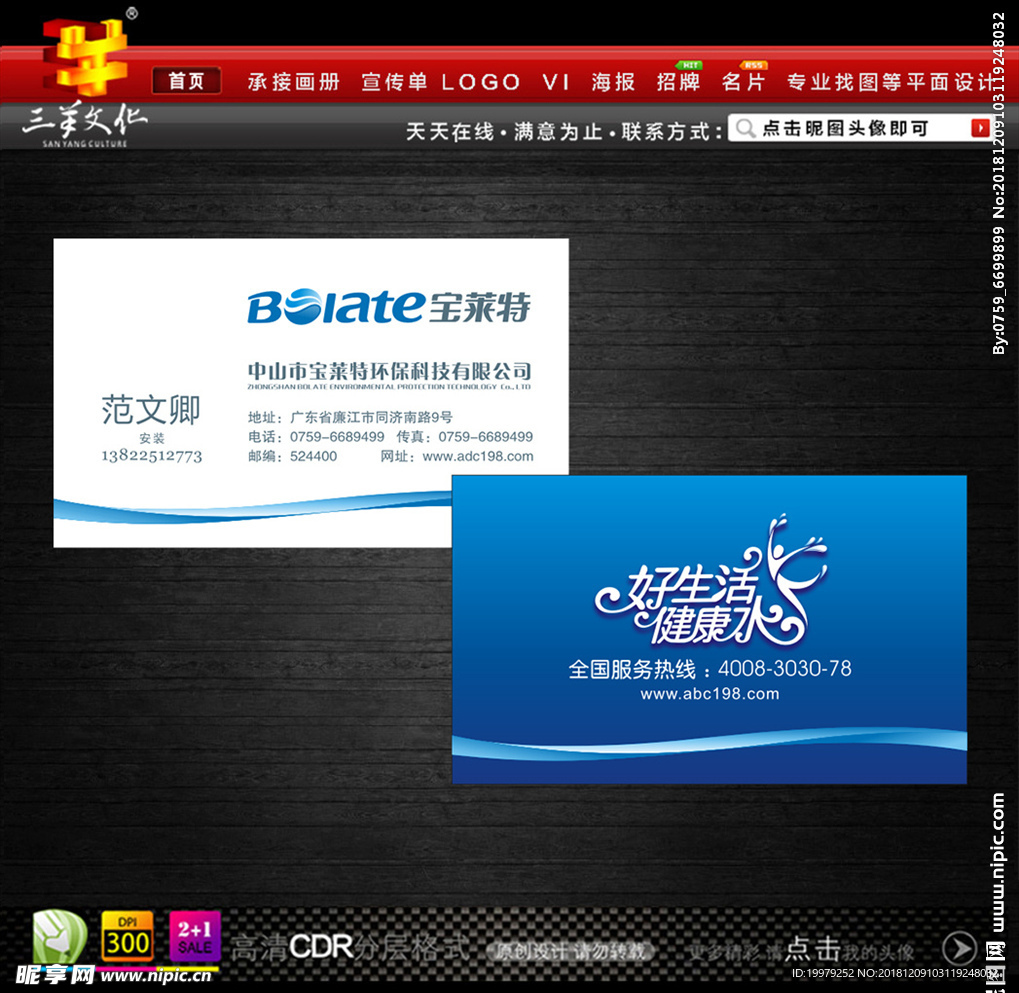Click the DPI 300 badge
Image resolution: width=1019 pixels, height=993 pixels.
pyautogui.click(x=127, y=936)
